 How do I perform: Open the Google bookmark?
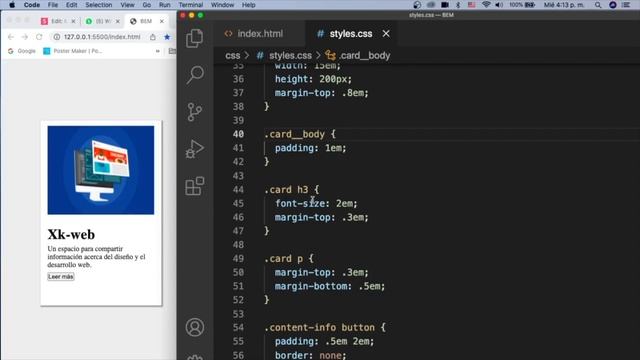pos(22,51)
